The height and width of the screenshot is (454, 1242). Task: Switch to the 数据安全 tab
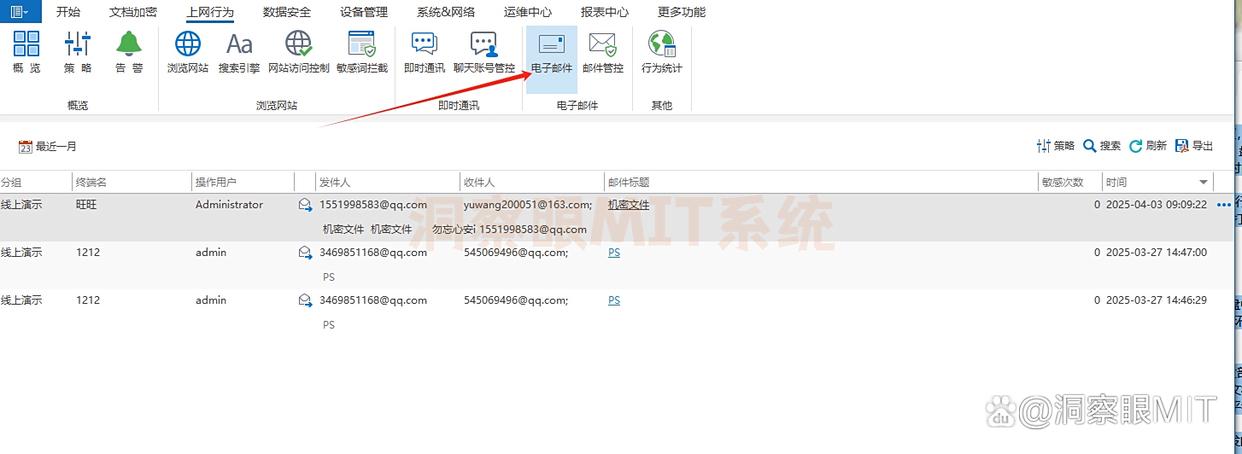click(x=287, y=12)
